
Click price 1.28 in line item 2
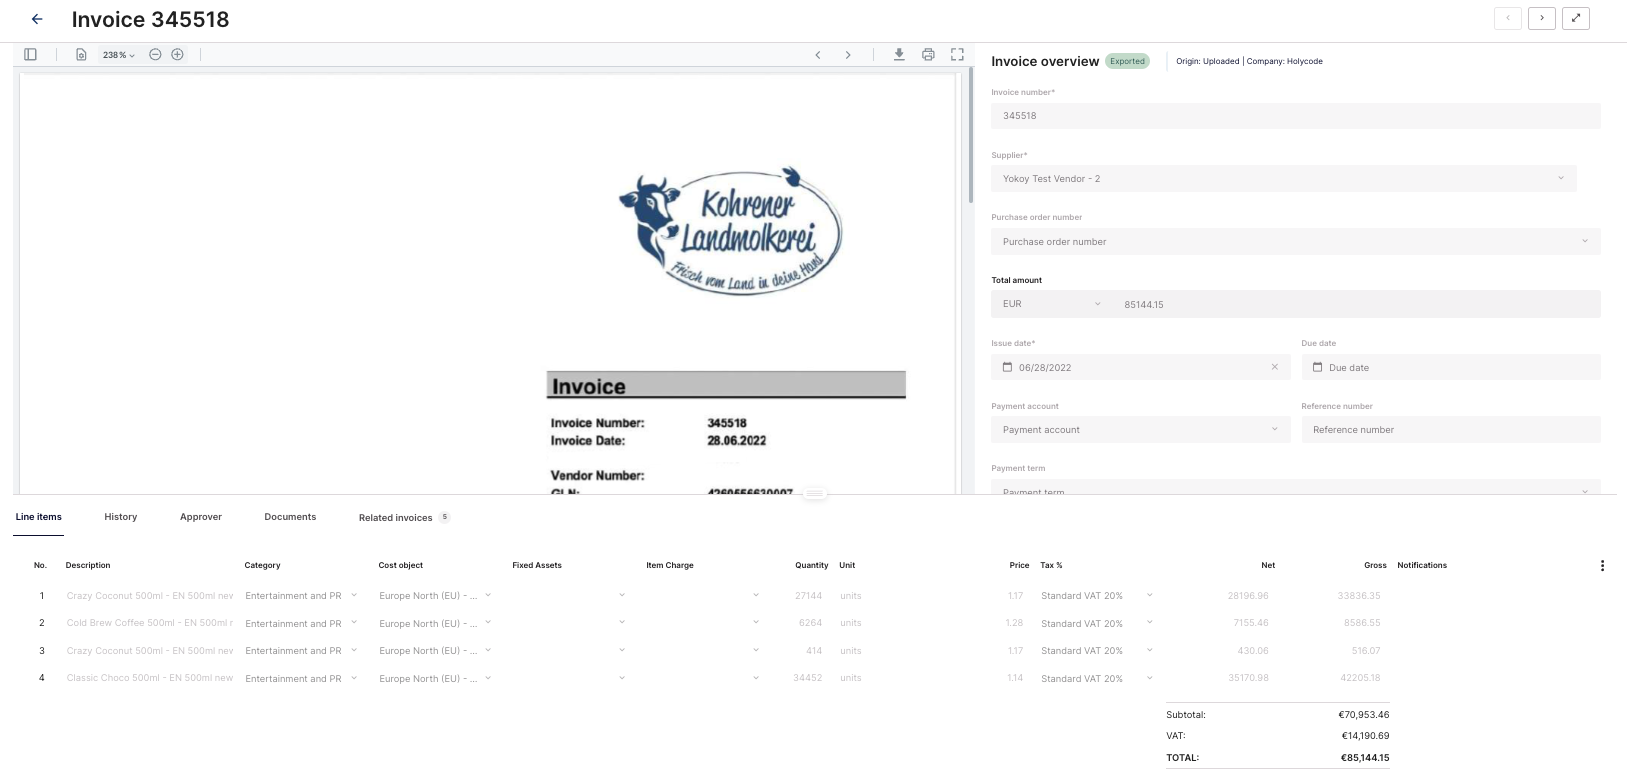tap(1014, 623)
